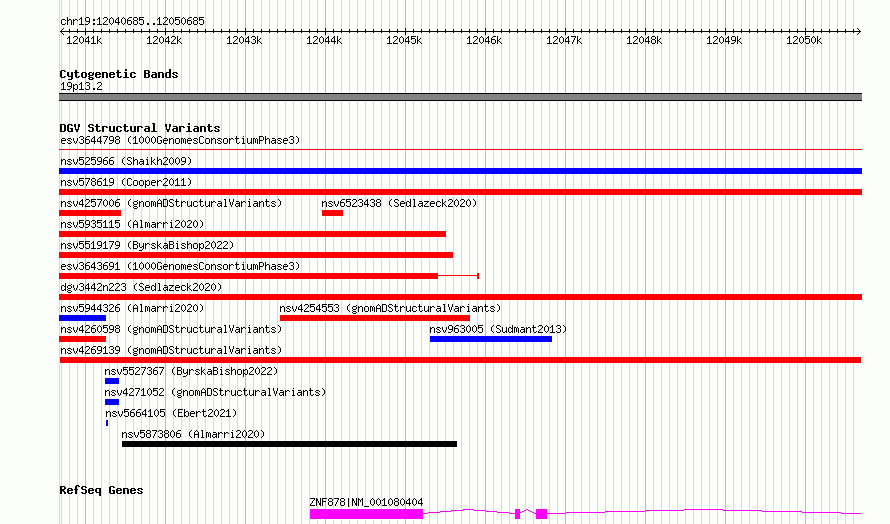Viewport: 890px width, 524px height.
Task: Open variant esv3644798 (1000GenomesConsortiumPhase3) label
Action: (x=180, y=140)
